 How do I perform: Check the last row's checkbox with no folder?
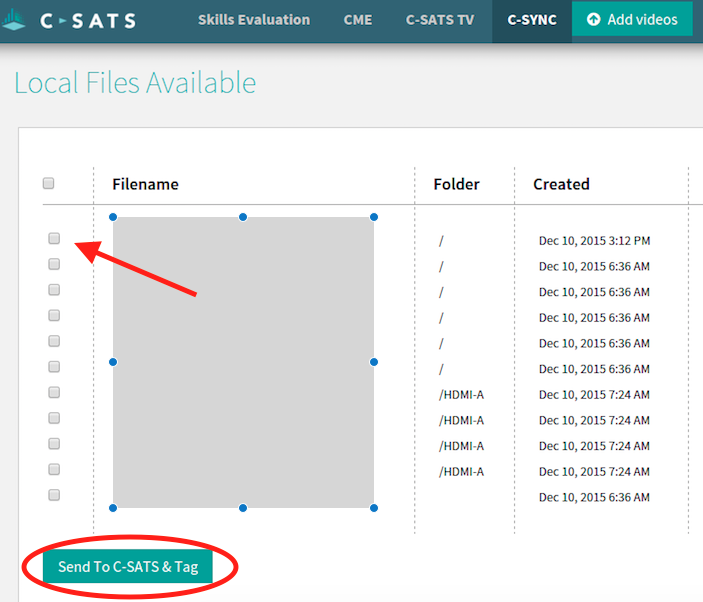54,495
